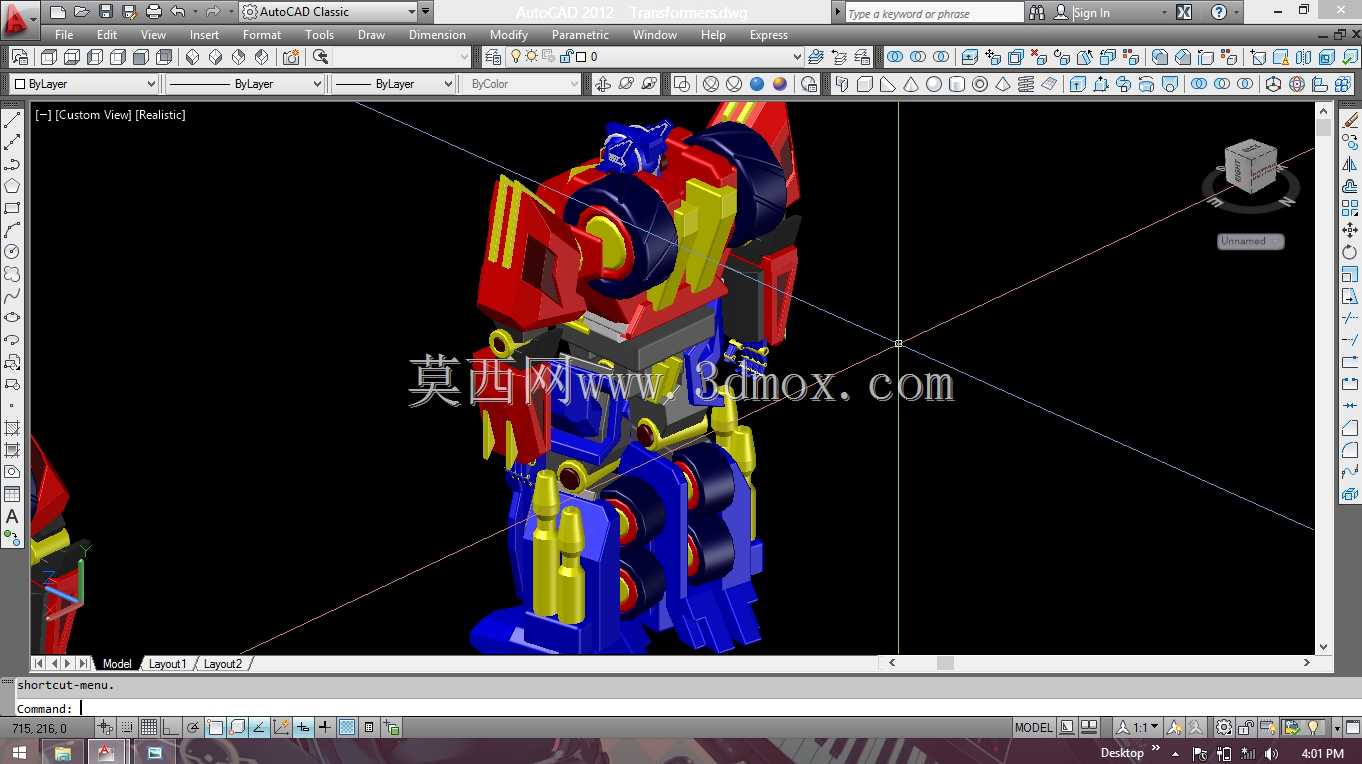The width and height of the screenshot is (1362, 764).
Task: Toggle Grid Display in status bar
Action: click(149, 727)
